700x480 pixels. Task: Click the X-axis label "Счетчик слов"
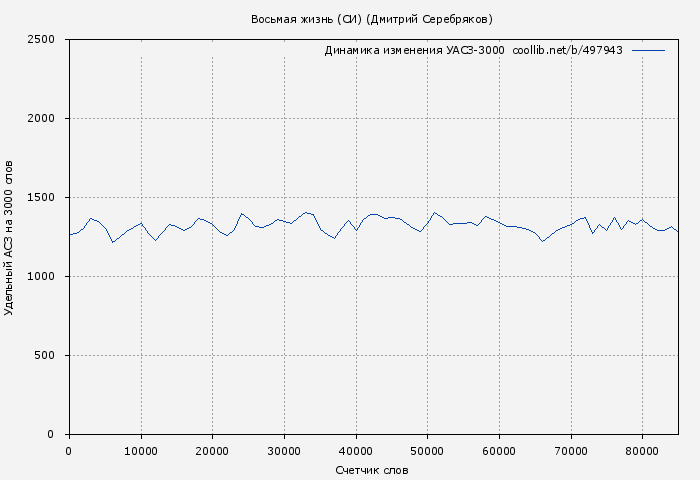click(372, 470)
